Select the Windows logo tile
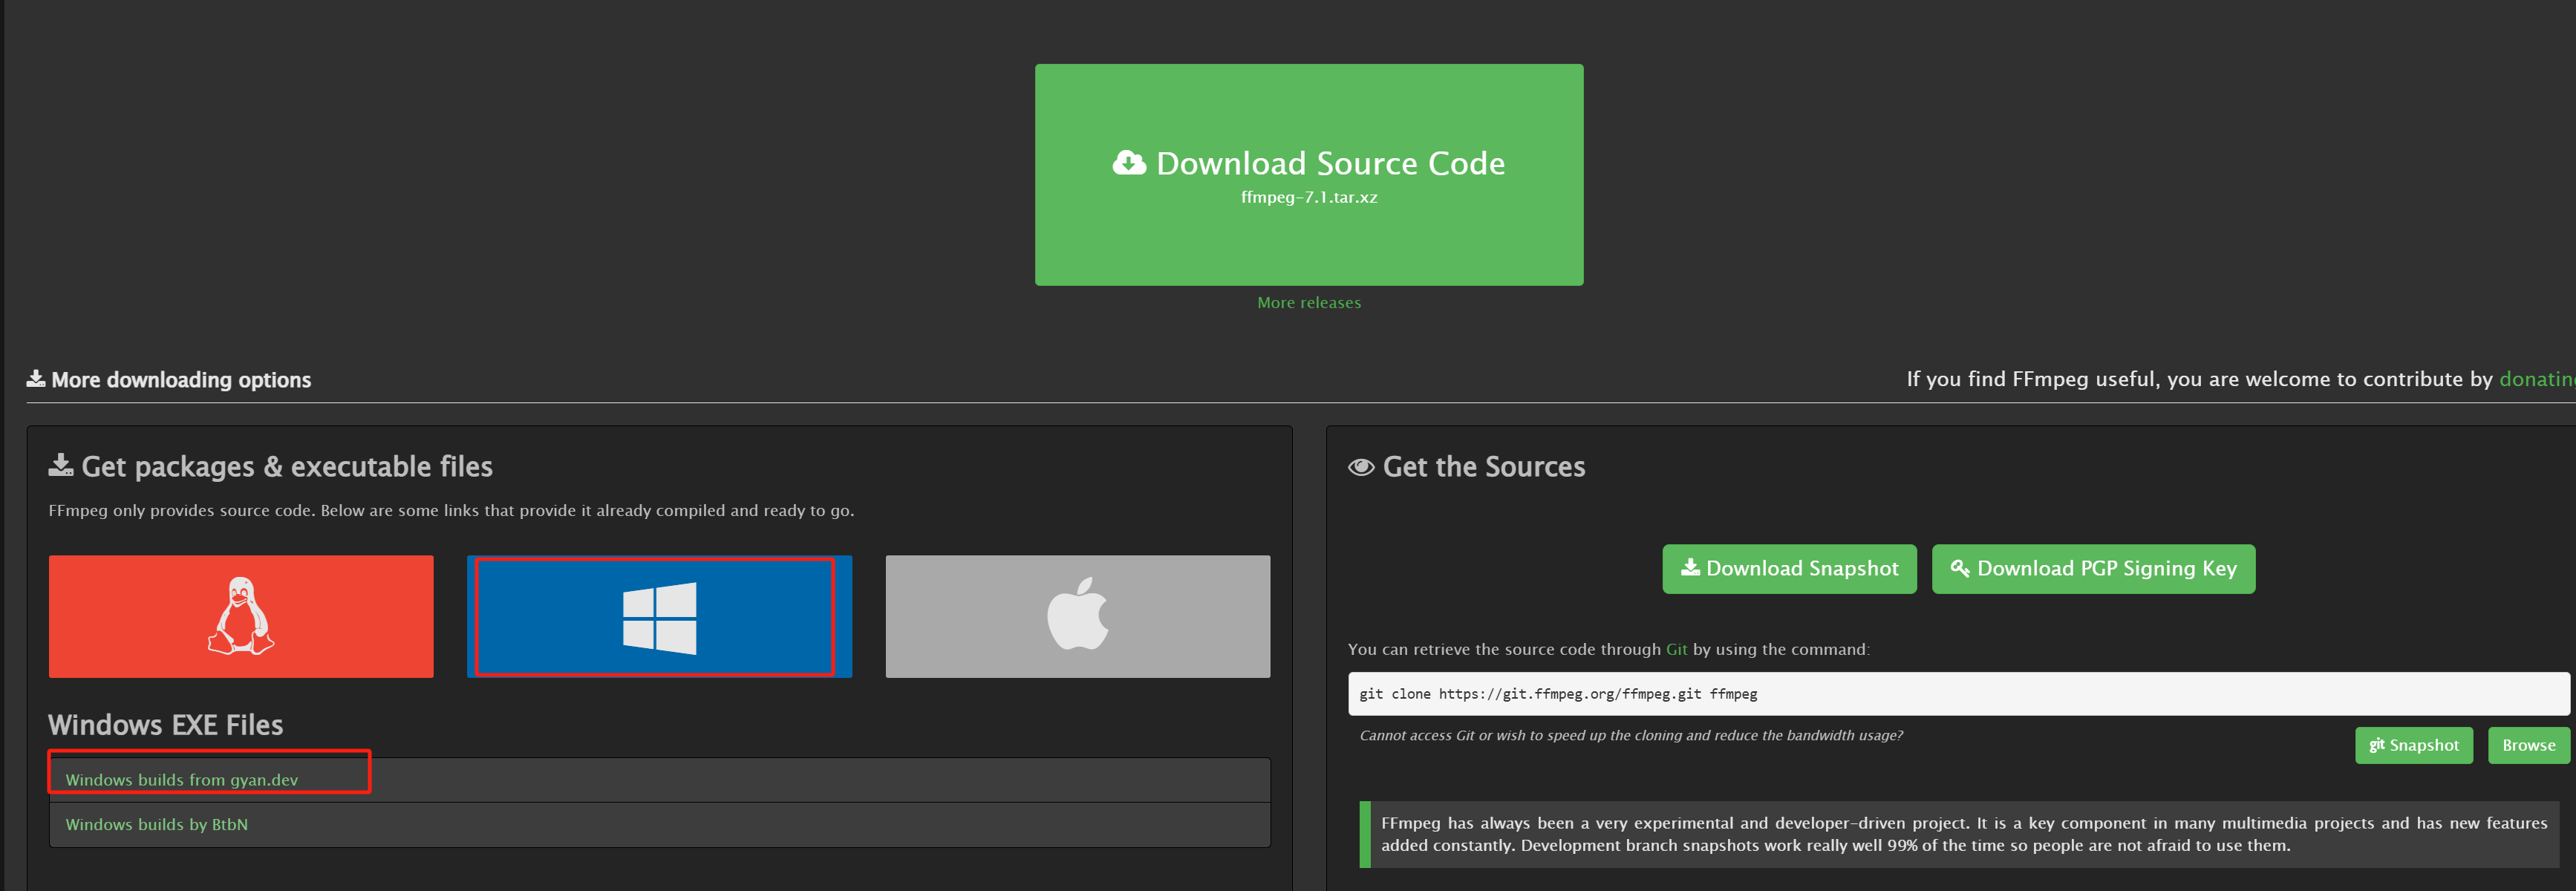This screenshot has height=891, width=2576. (658, 616)
